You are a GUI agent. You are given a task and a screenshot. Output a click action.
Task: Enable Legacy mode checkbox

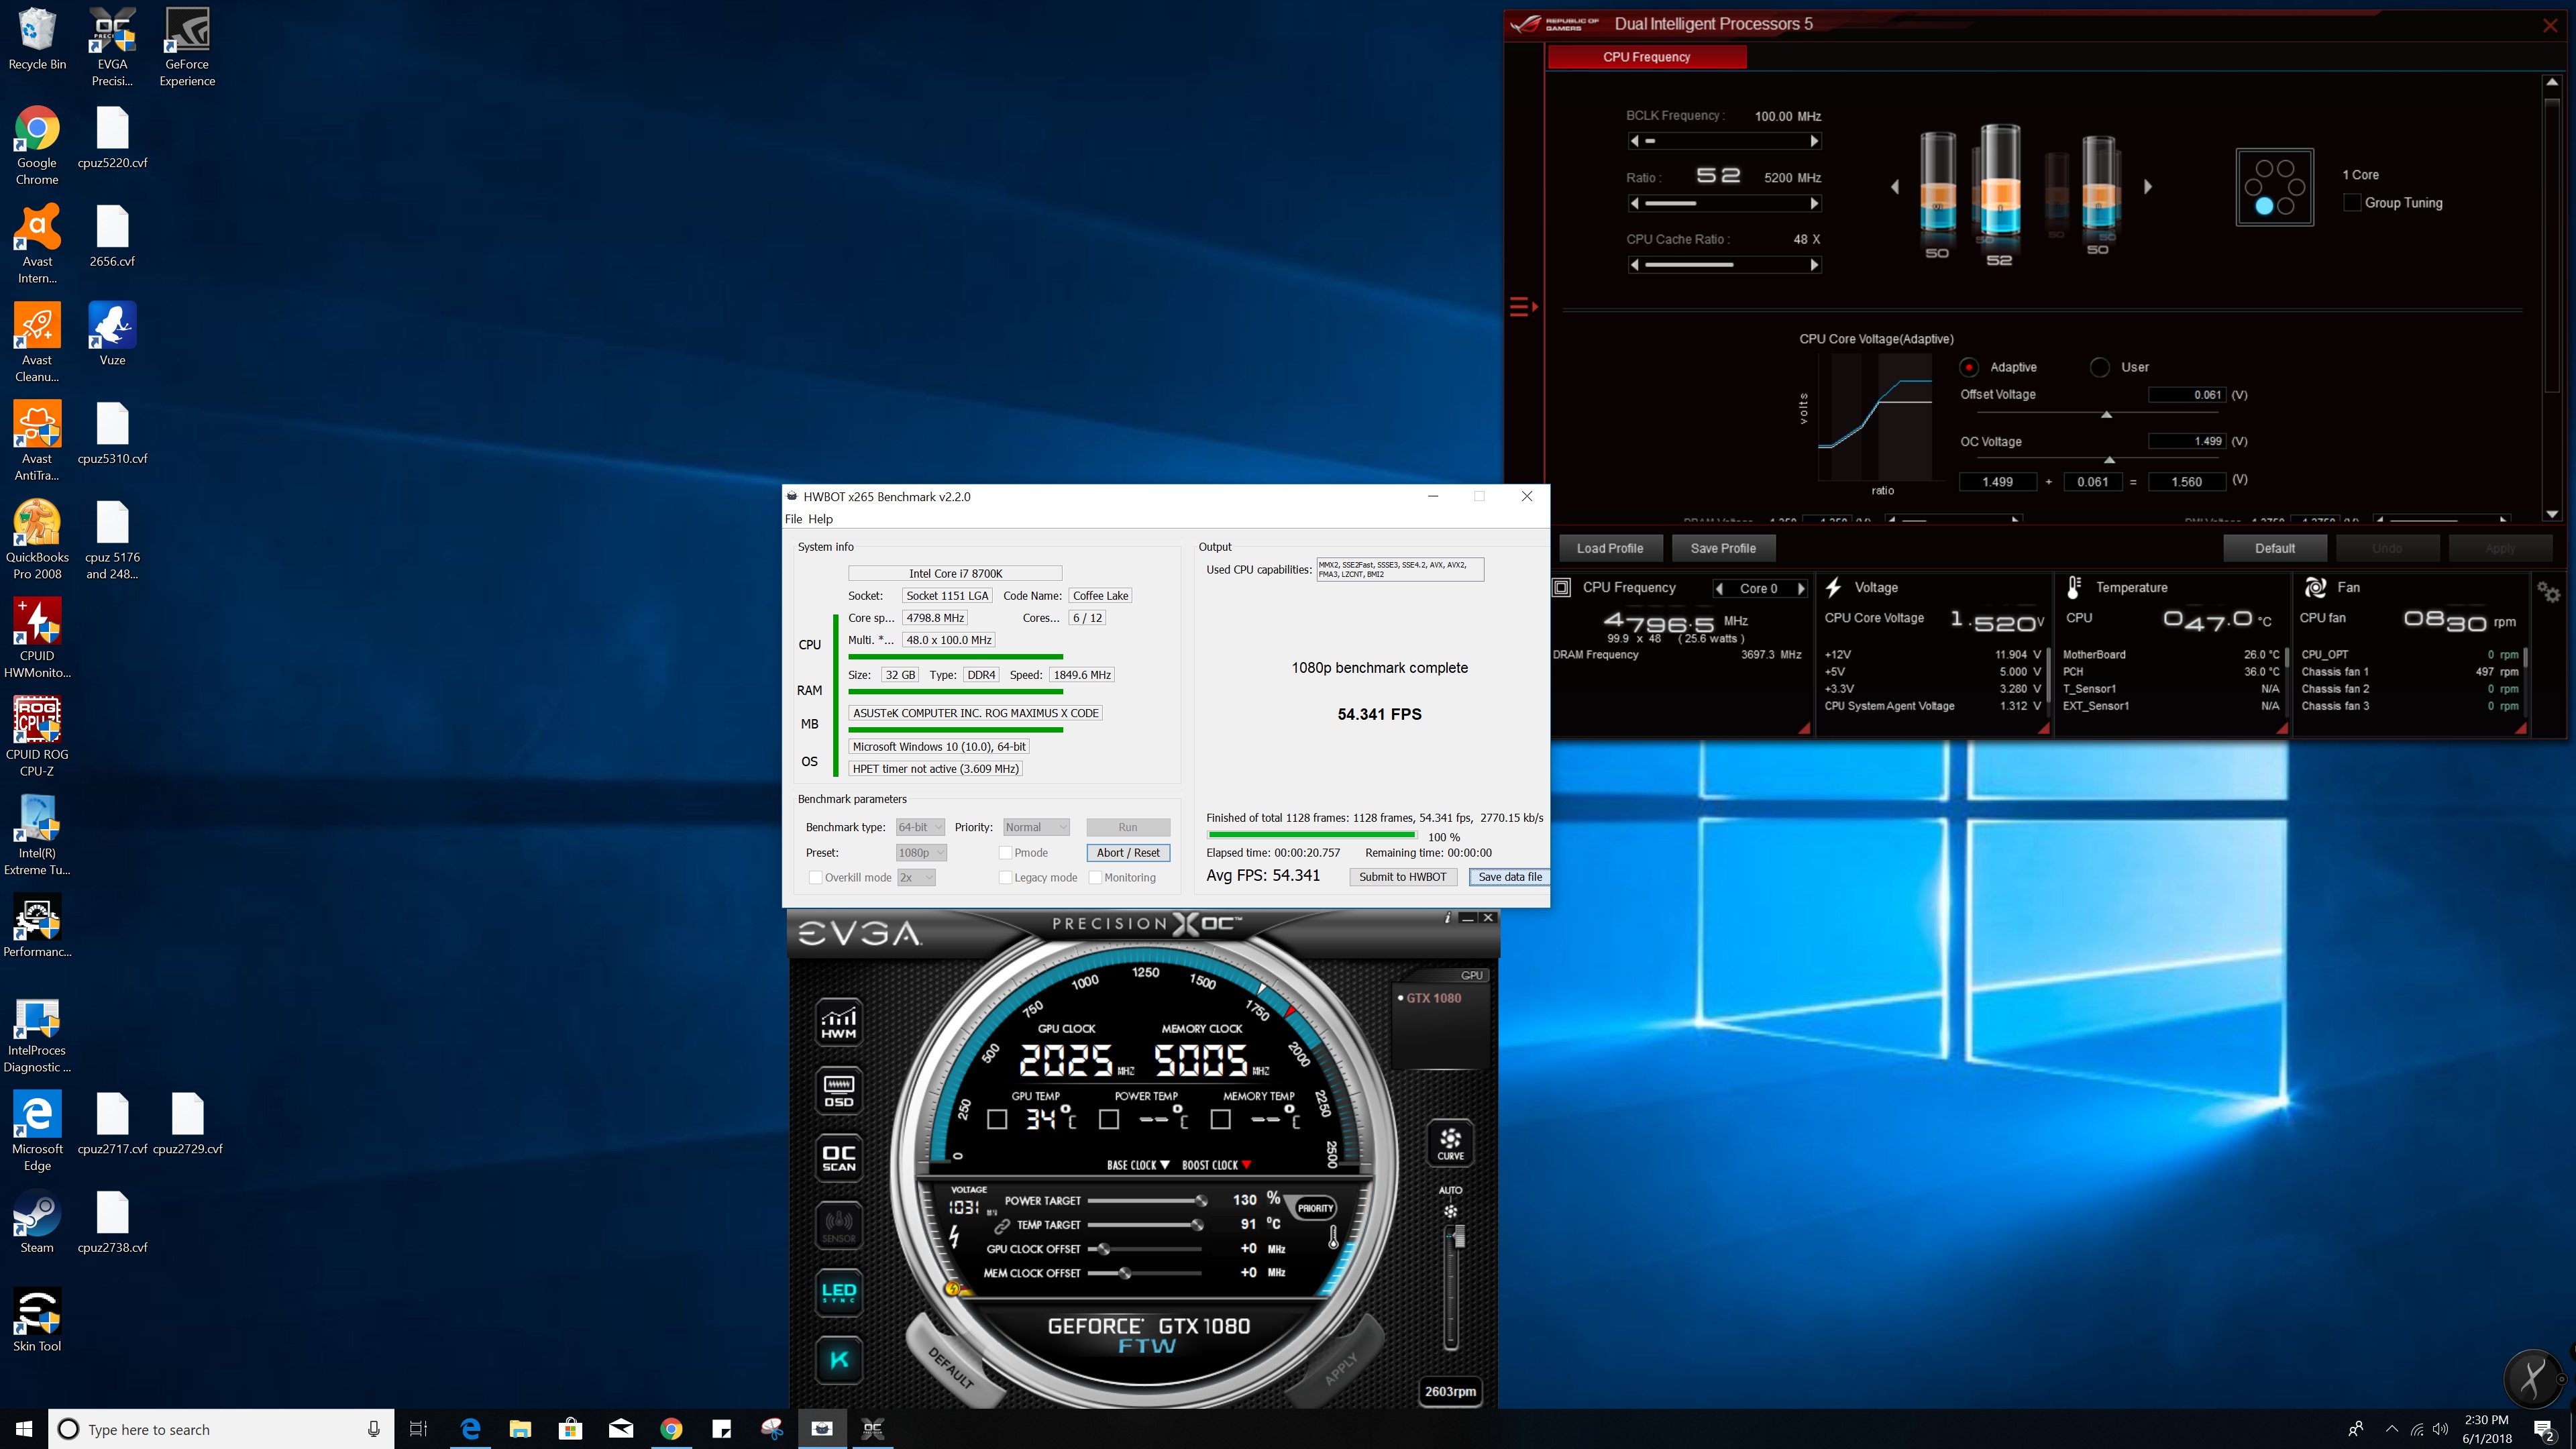pos(1005,878)
